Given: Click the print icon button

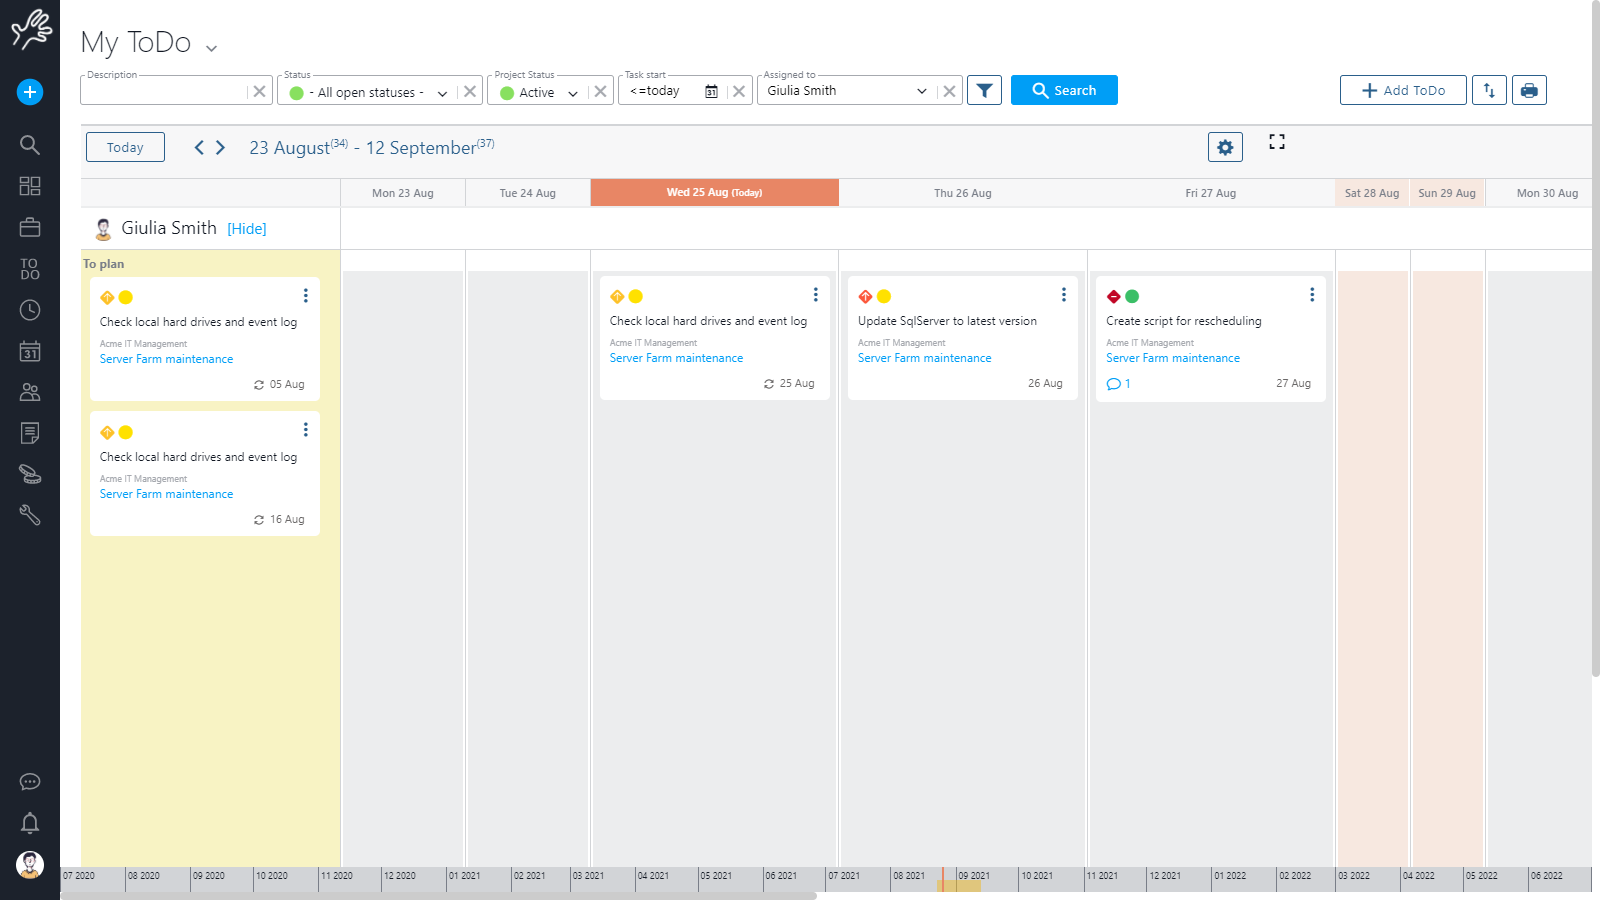Looking at the screenshot, I should pos(1529,90).
